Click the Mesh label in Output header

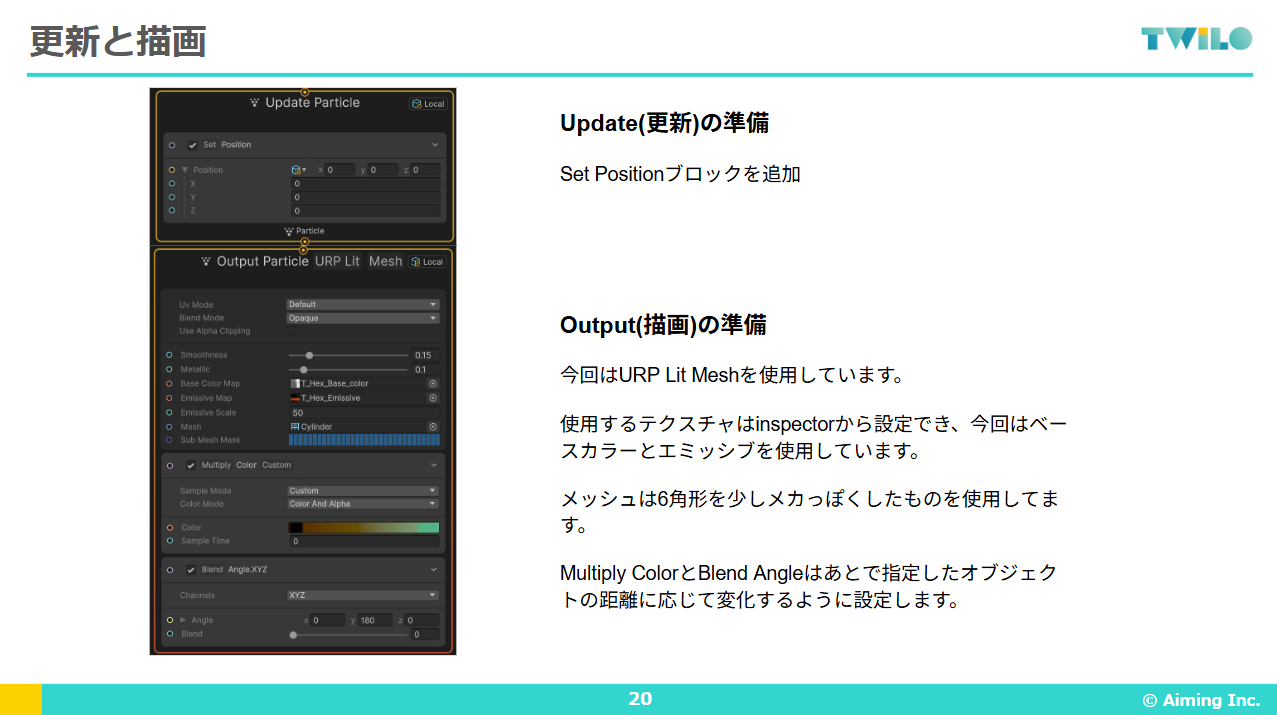[385, 261]
